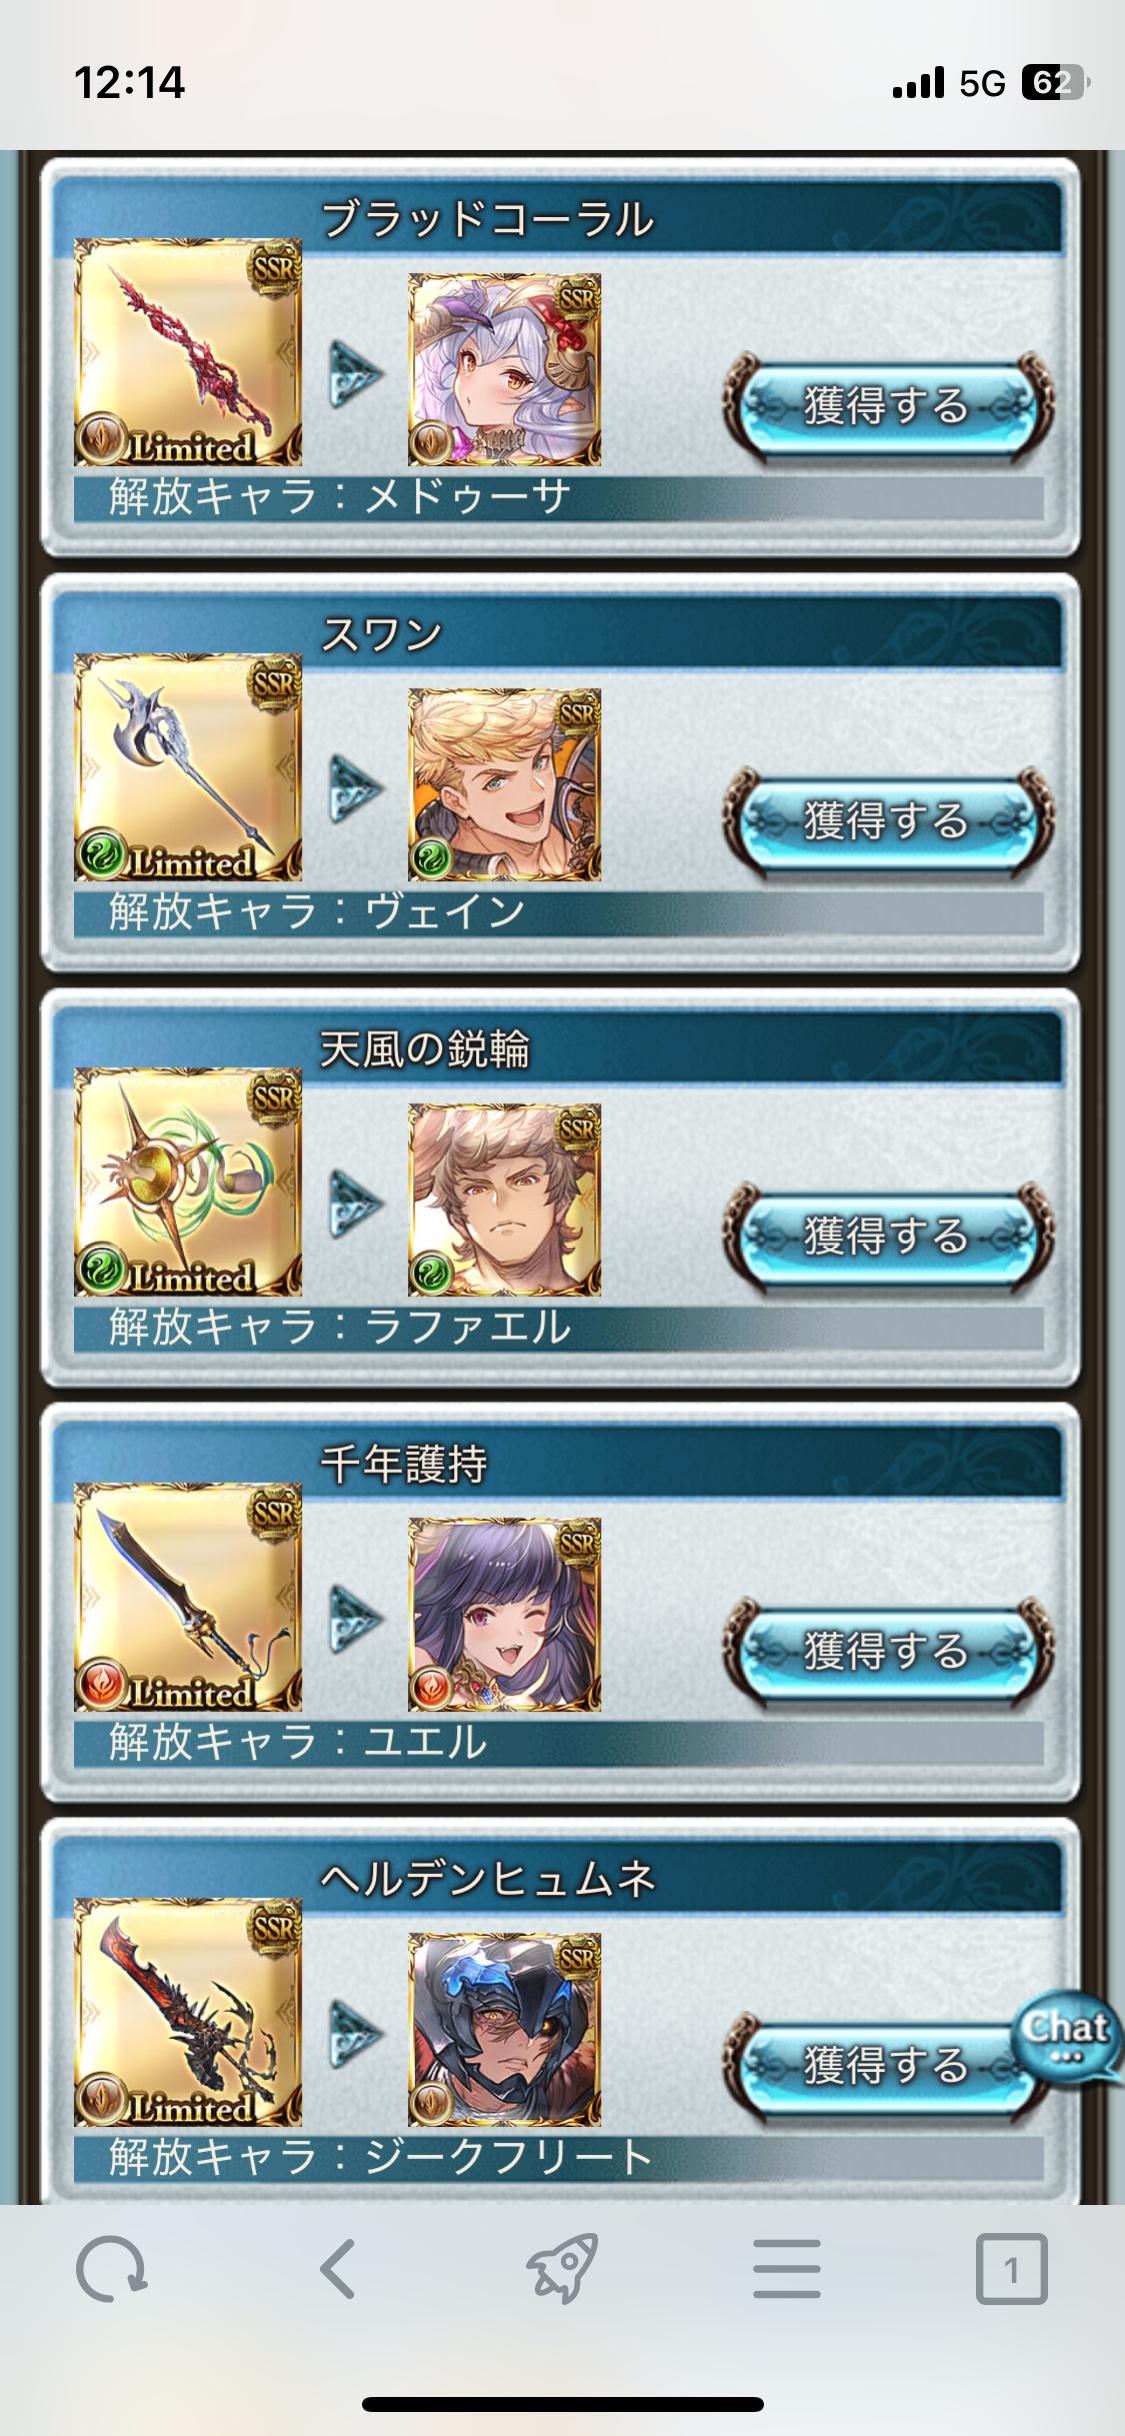
Task: View the ジークフリート character portrait
Action: (x=505, y=2029)
